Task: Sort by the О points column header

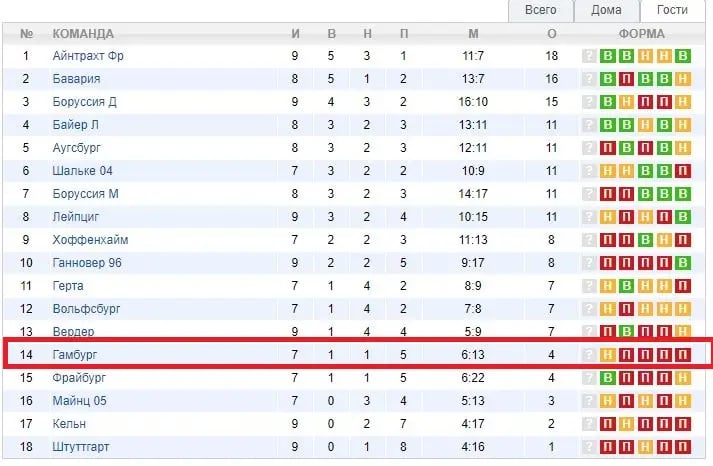Action: pyautogui.click(x=552, y=34)
